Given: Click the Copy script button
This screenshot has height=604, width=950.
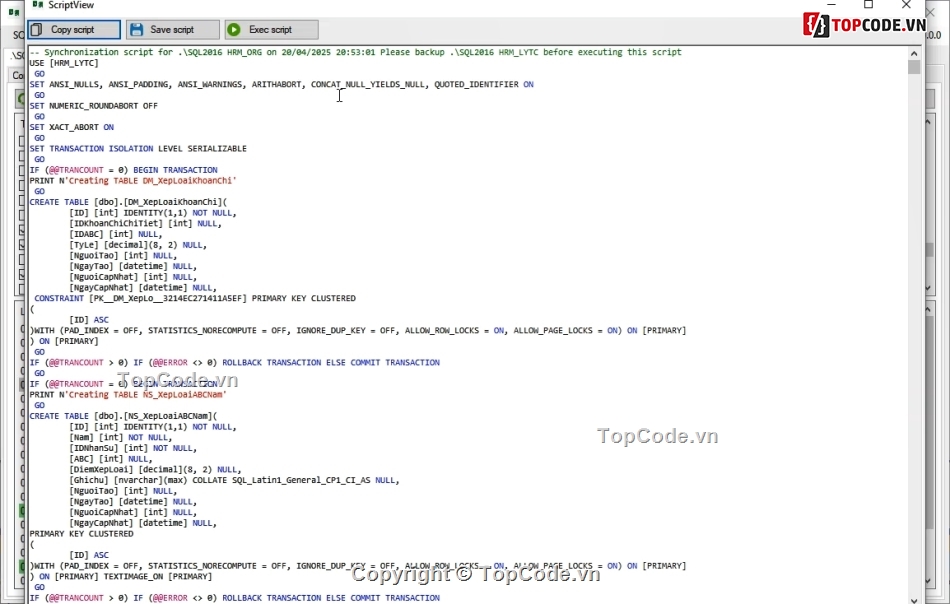Looking at the screenshot, I should pyautogui.click(x=73, y=30).
